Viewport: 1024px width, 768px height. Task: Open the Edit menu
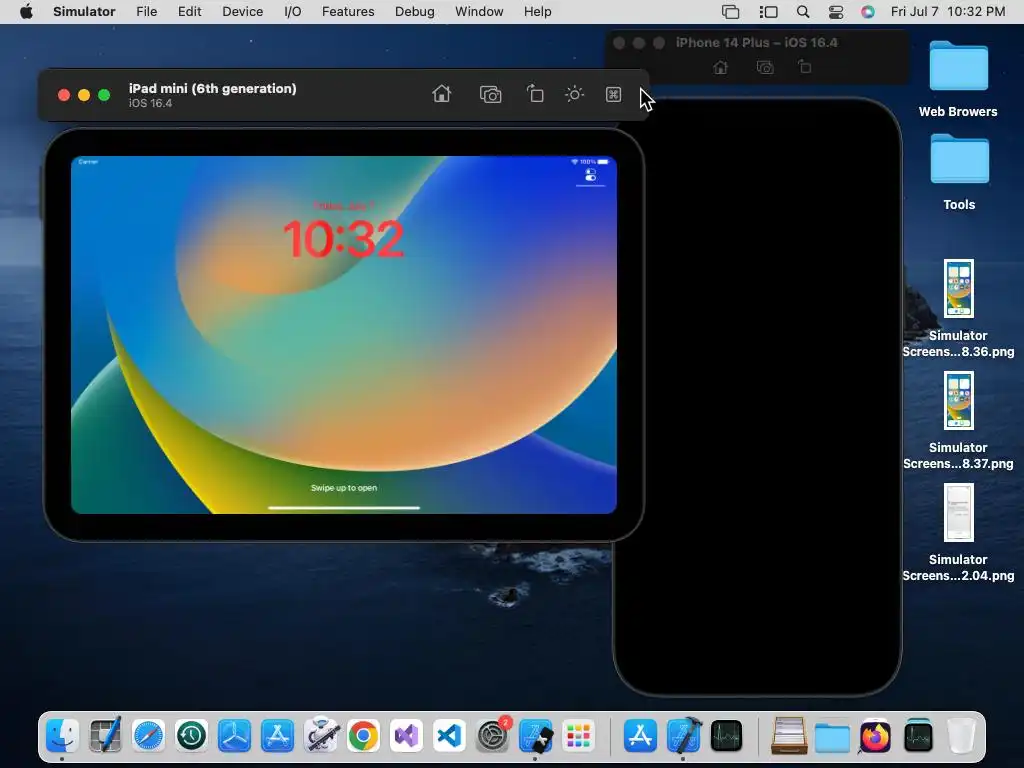(x=189, y=11)
